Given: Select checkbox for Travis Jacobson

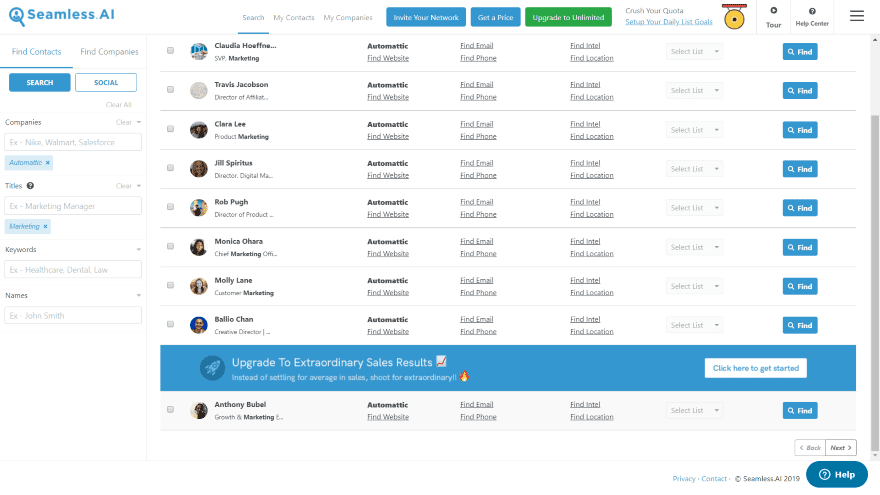Looking at the screenshot, I should pos(170,90).
